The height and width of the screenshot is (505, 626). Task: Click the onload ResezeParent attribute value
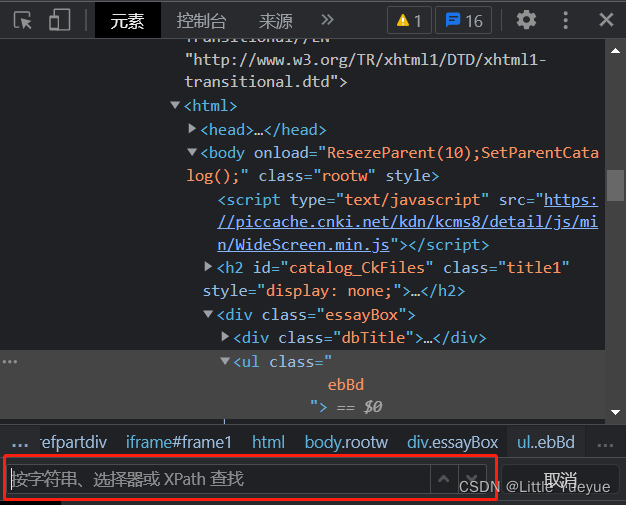click(x=392, y=164)
